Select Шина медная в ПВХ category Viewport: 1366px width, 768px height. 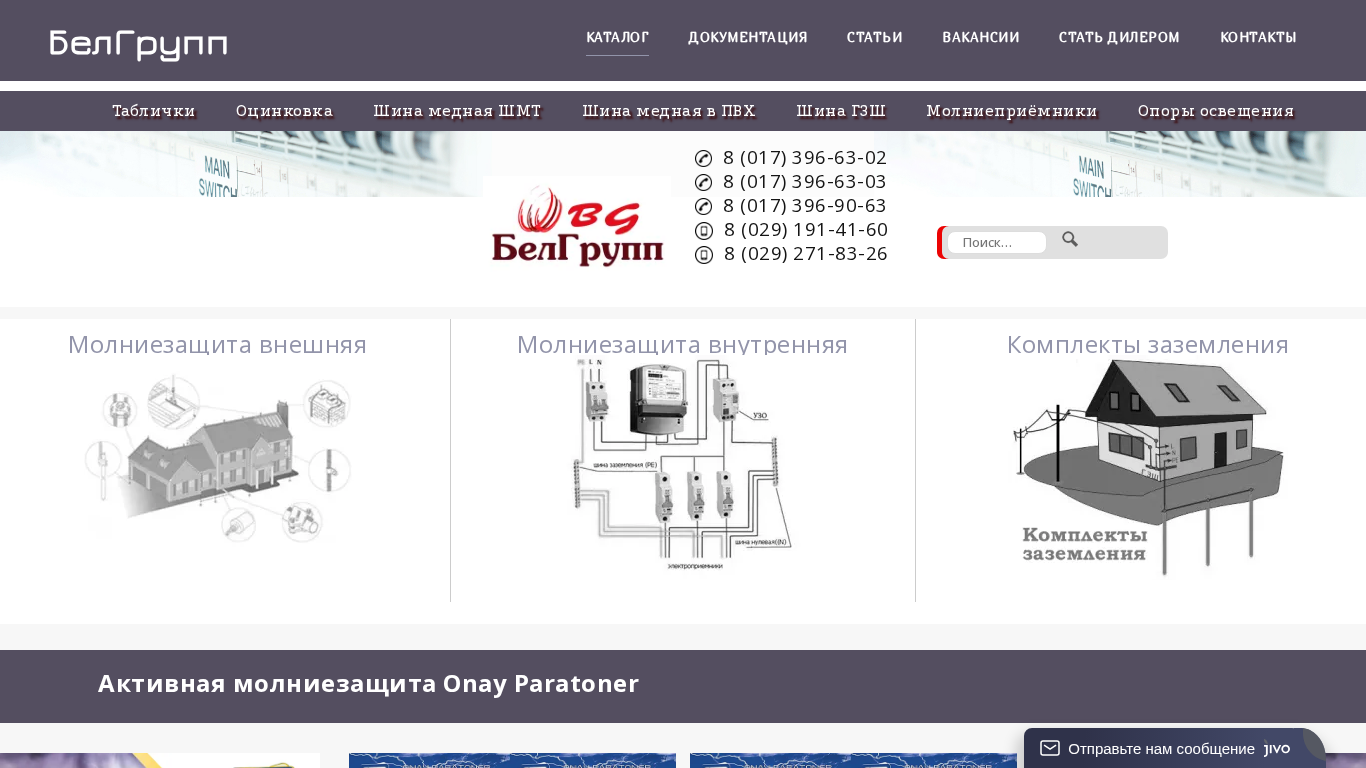tap(669, 111)
